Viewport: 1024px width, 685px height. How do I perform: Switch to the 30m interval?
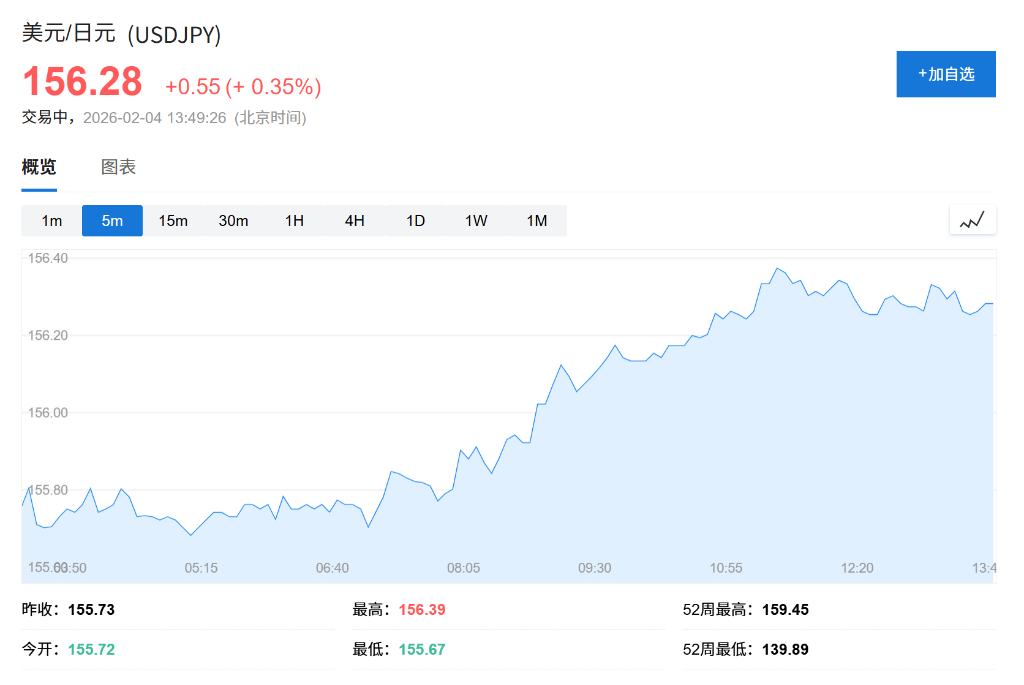233,220
